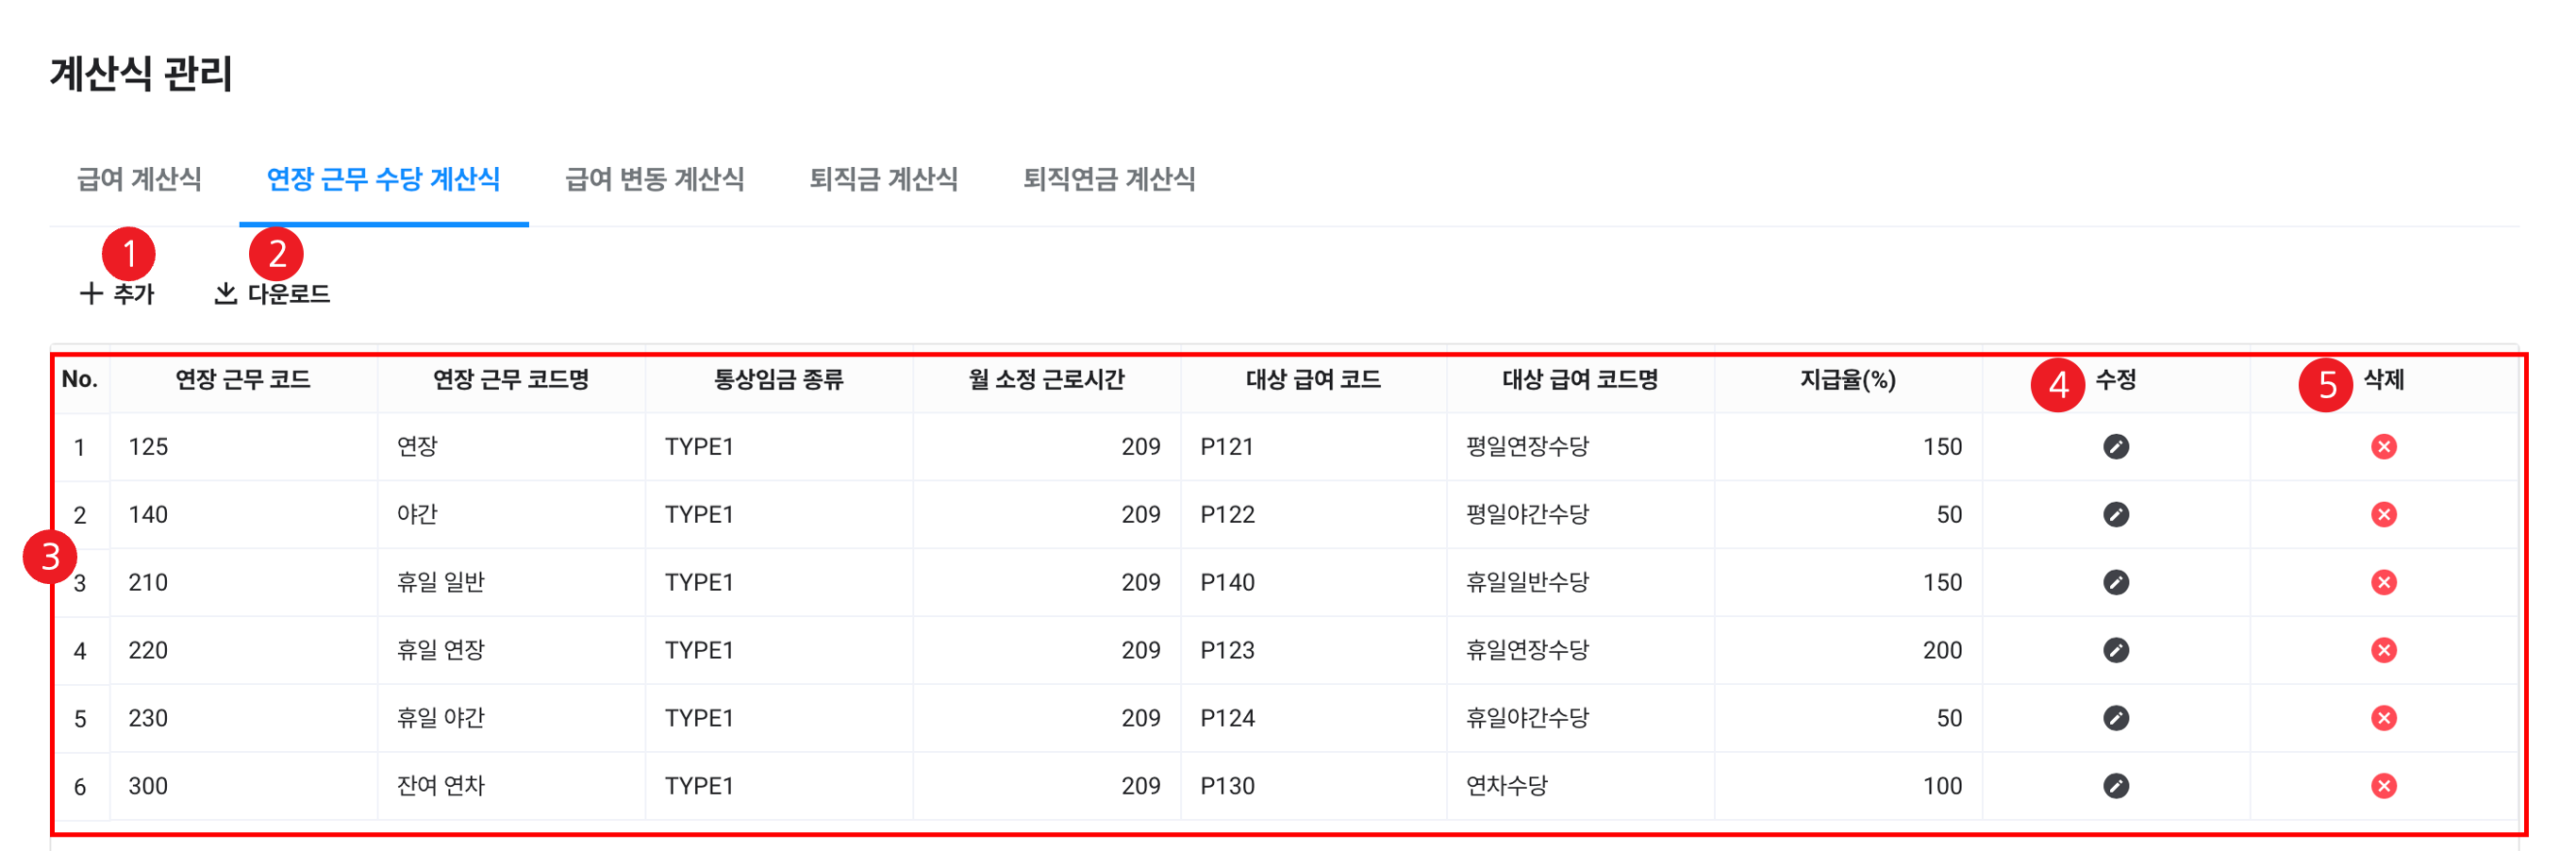Remove the 휴일 야간 row
The height and width of the screenshot is (851, 2576).
pyautogui.click(x=2383, y=718)
